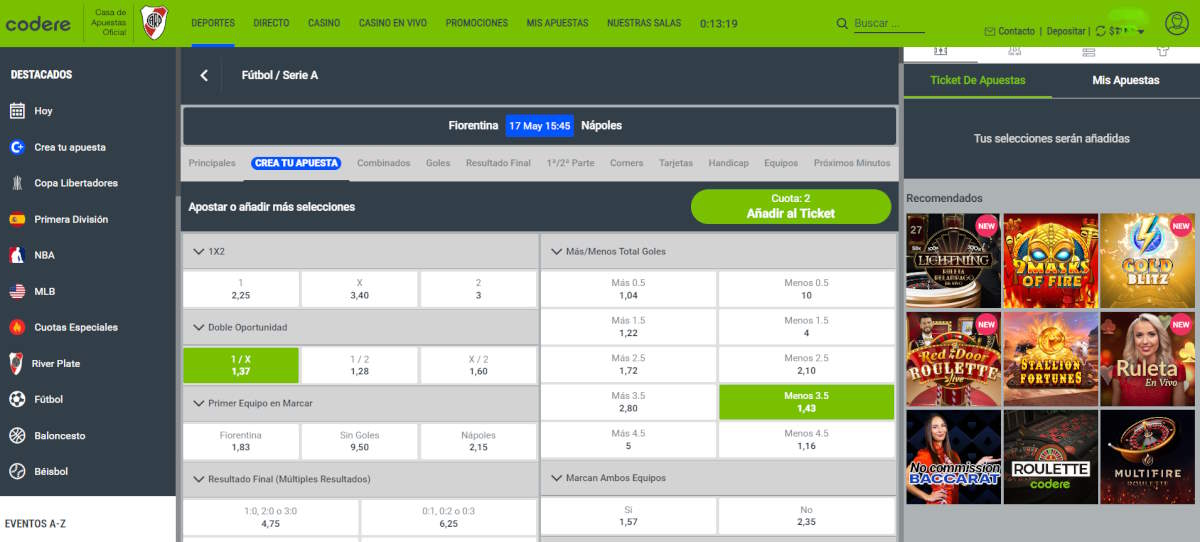Click the USA flag MLB icon
The width and height of the screenshot is (1200, 542).
[x=17, y=291]
